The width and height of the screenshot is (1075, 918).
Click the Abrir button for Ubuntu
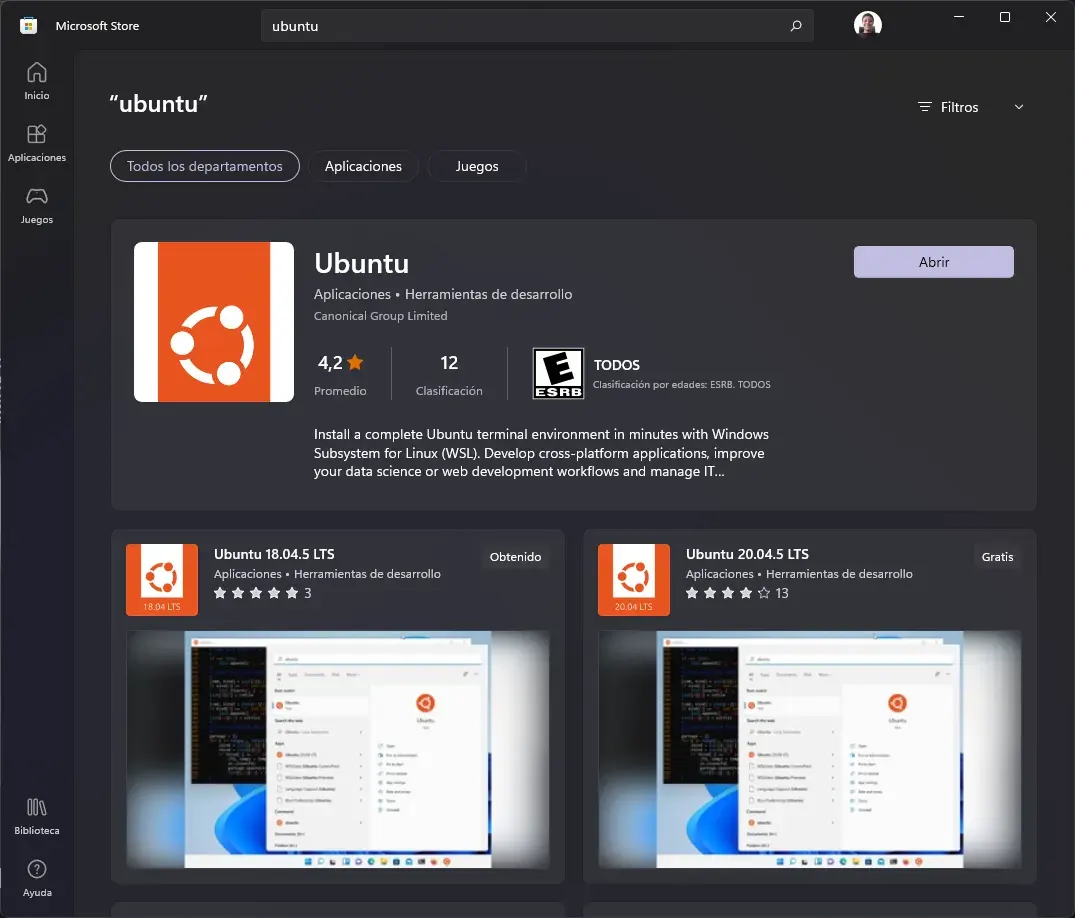tap(934, 262)
